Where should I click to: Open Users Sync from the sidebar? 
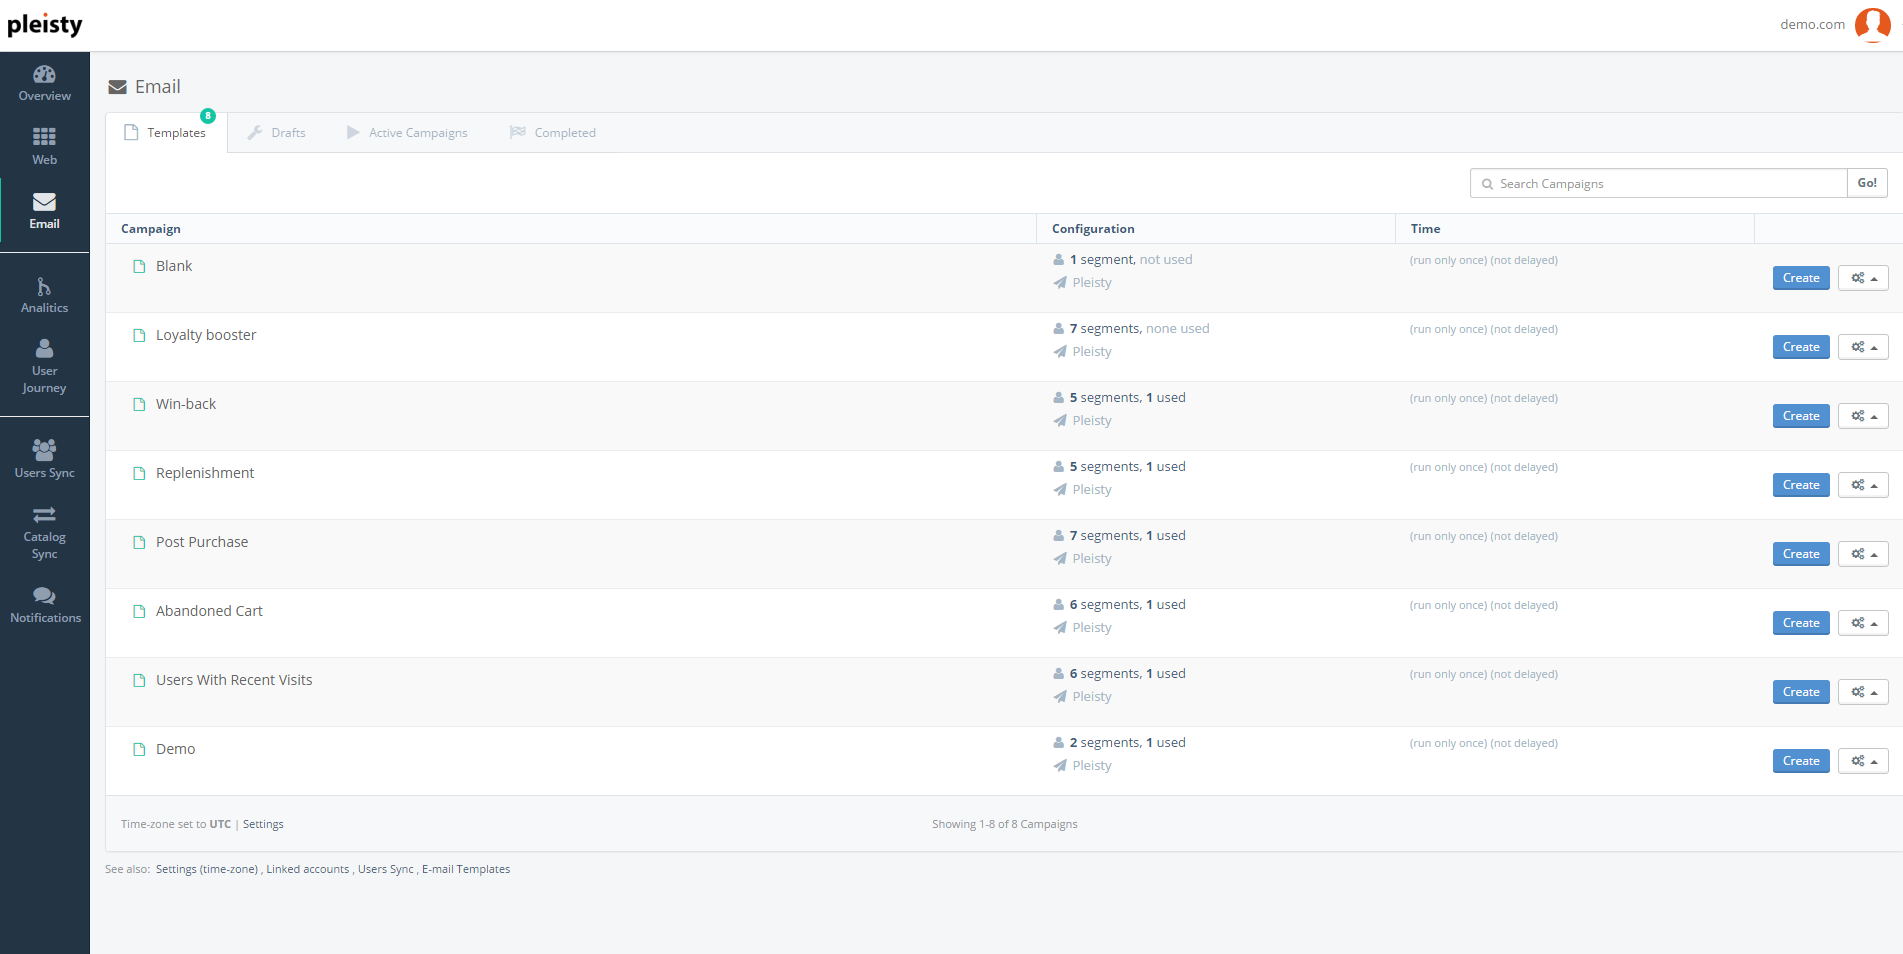tap(44, 457)
